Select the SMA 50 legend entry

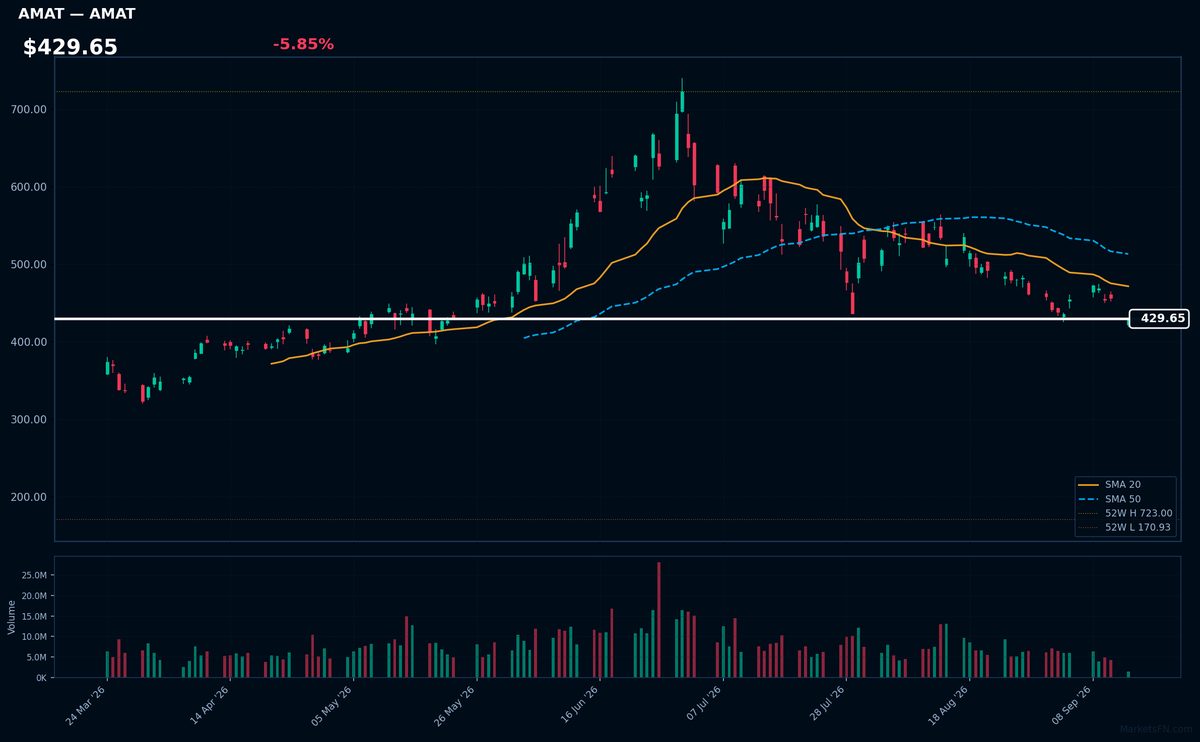click(1125, 498)
